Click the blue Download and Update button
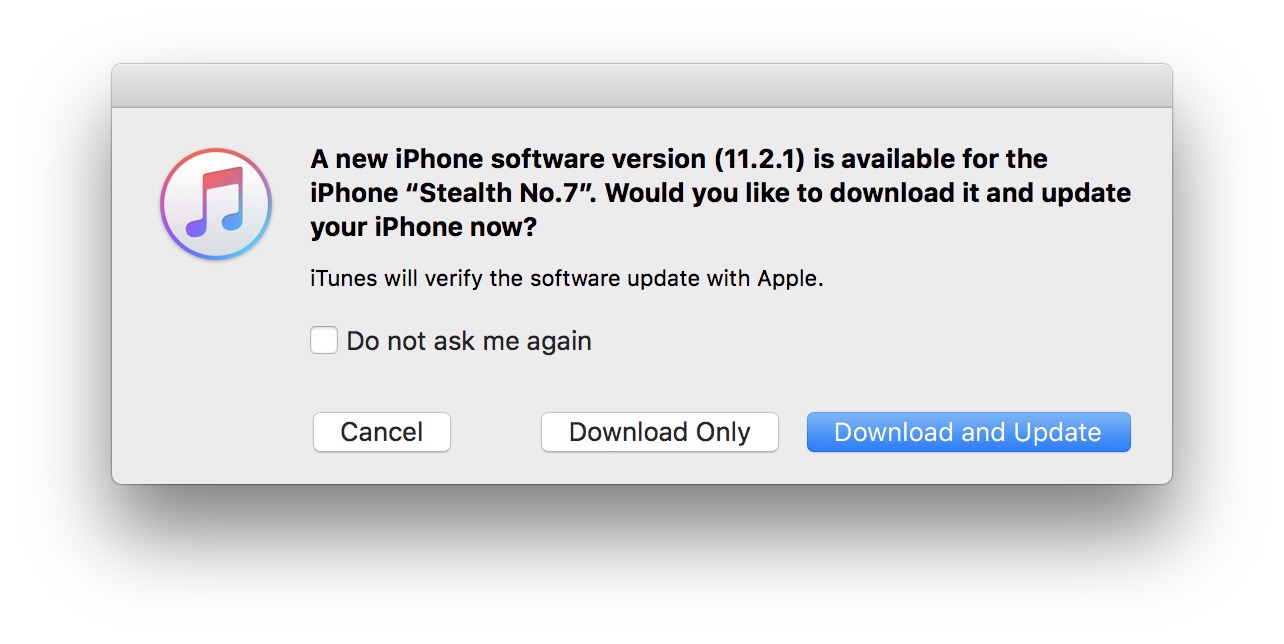 pos(968,432)
